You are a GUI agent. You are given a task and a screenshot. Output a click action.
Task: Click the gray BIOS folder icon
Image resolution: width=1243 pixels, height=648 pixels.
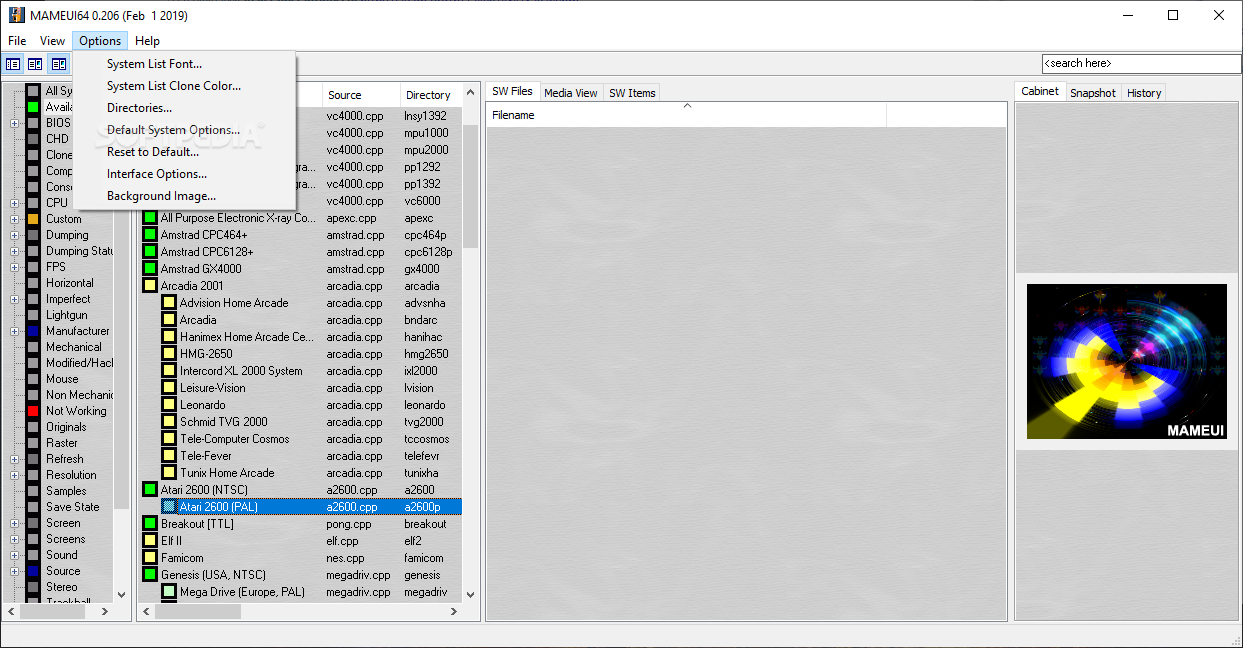33,123
